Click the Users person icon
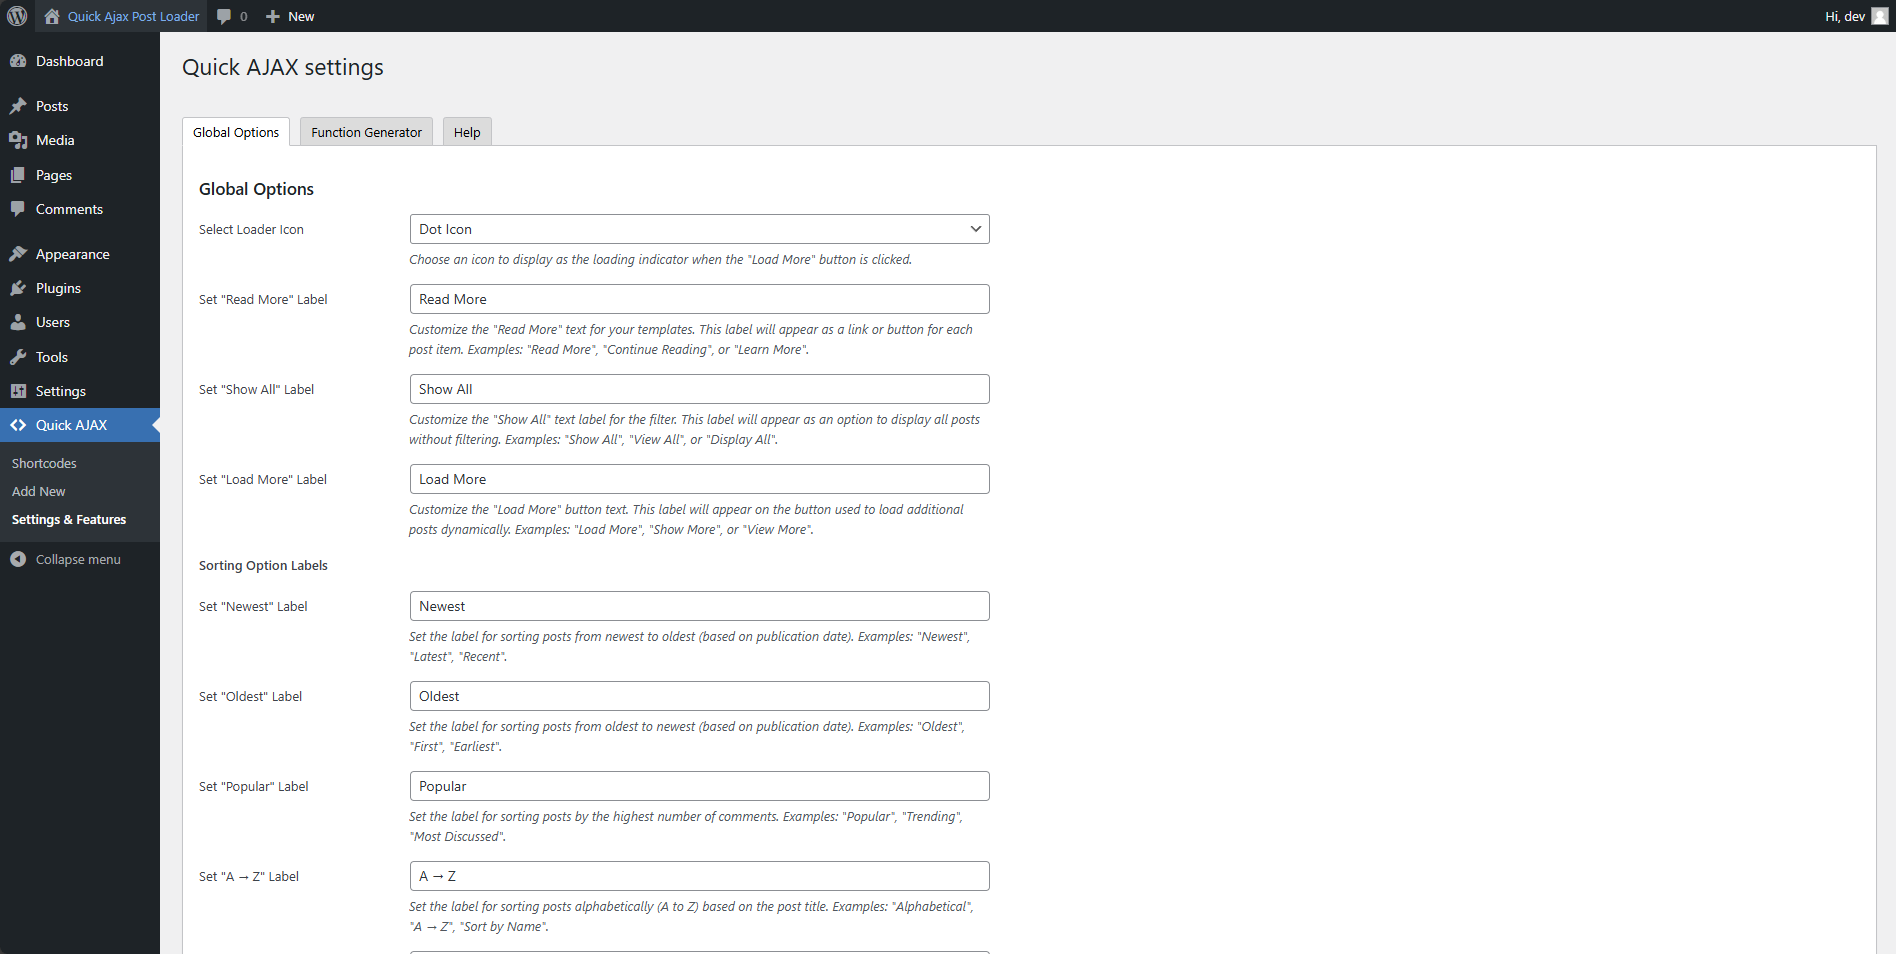The width and height of the screenshot is (1896, 954). click(x=18, y=322)
